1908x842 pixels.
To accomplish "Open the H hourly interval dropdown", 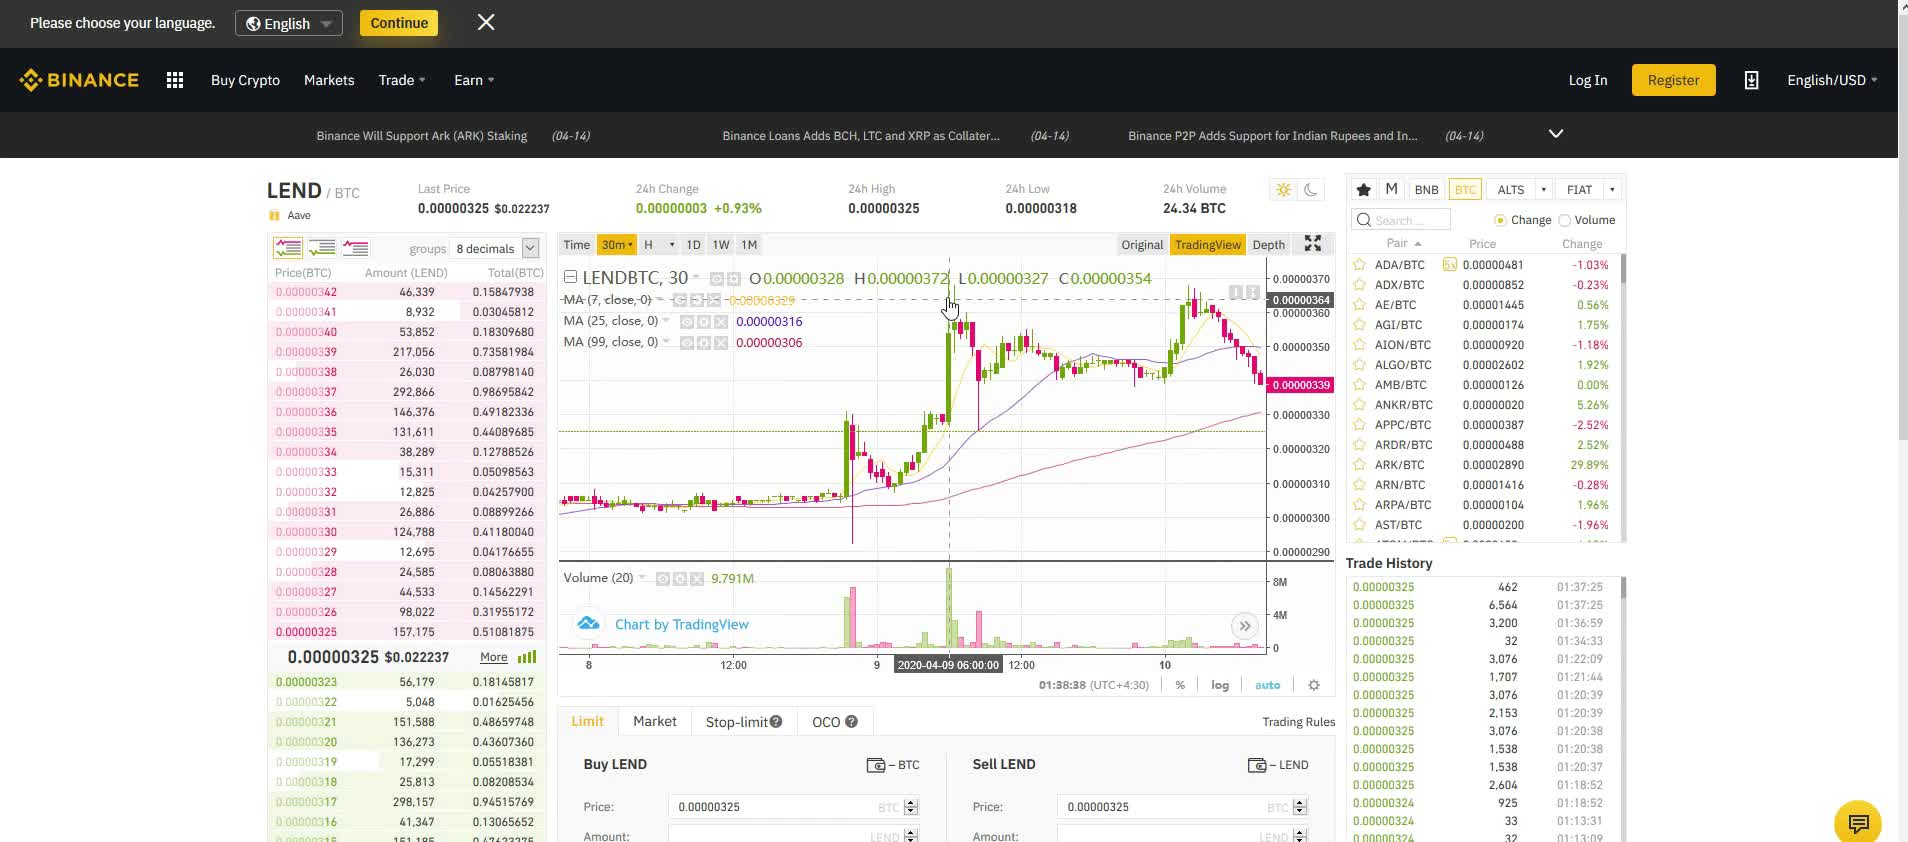I will (x=659, y=245).
